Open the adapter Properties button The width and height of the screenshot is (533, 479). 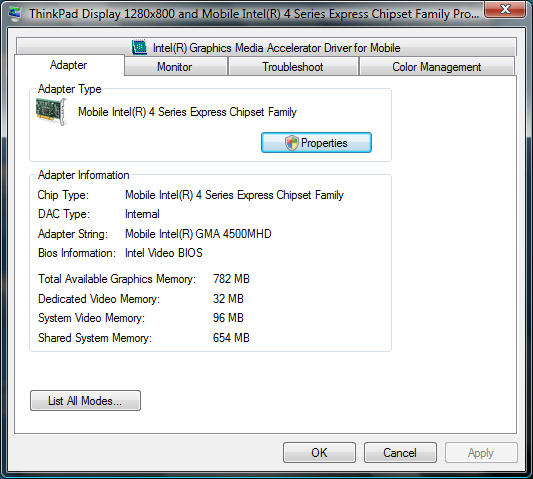pyautogui.click(x=316, y=142)
